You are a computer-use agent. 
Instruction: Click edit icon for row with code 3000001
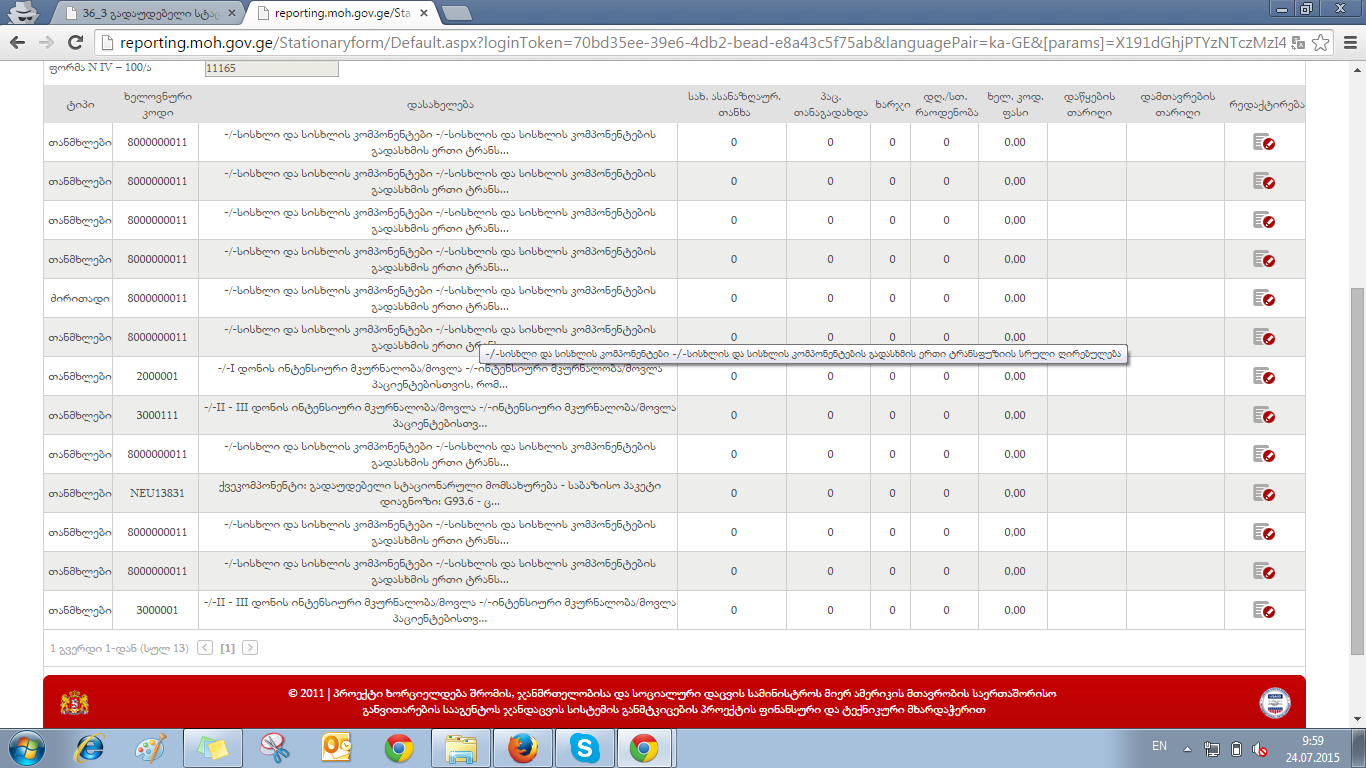1264,611
